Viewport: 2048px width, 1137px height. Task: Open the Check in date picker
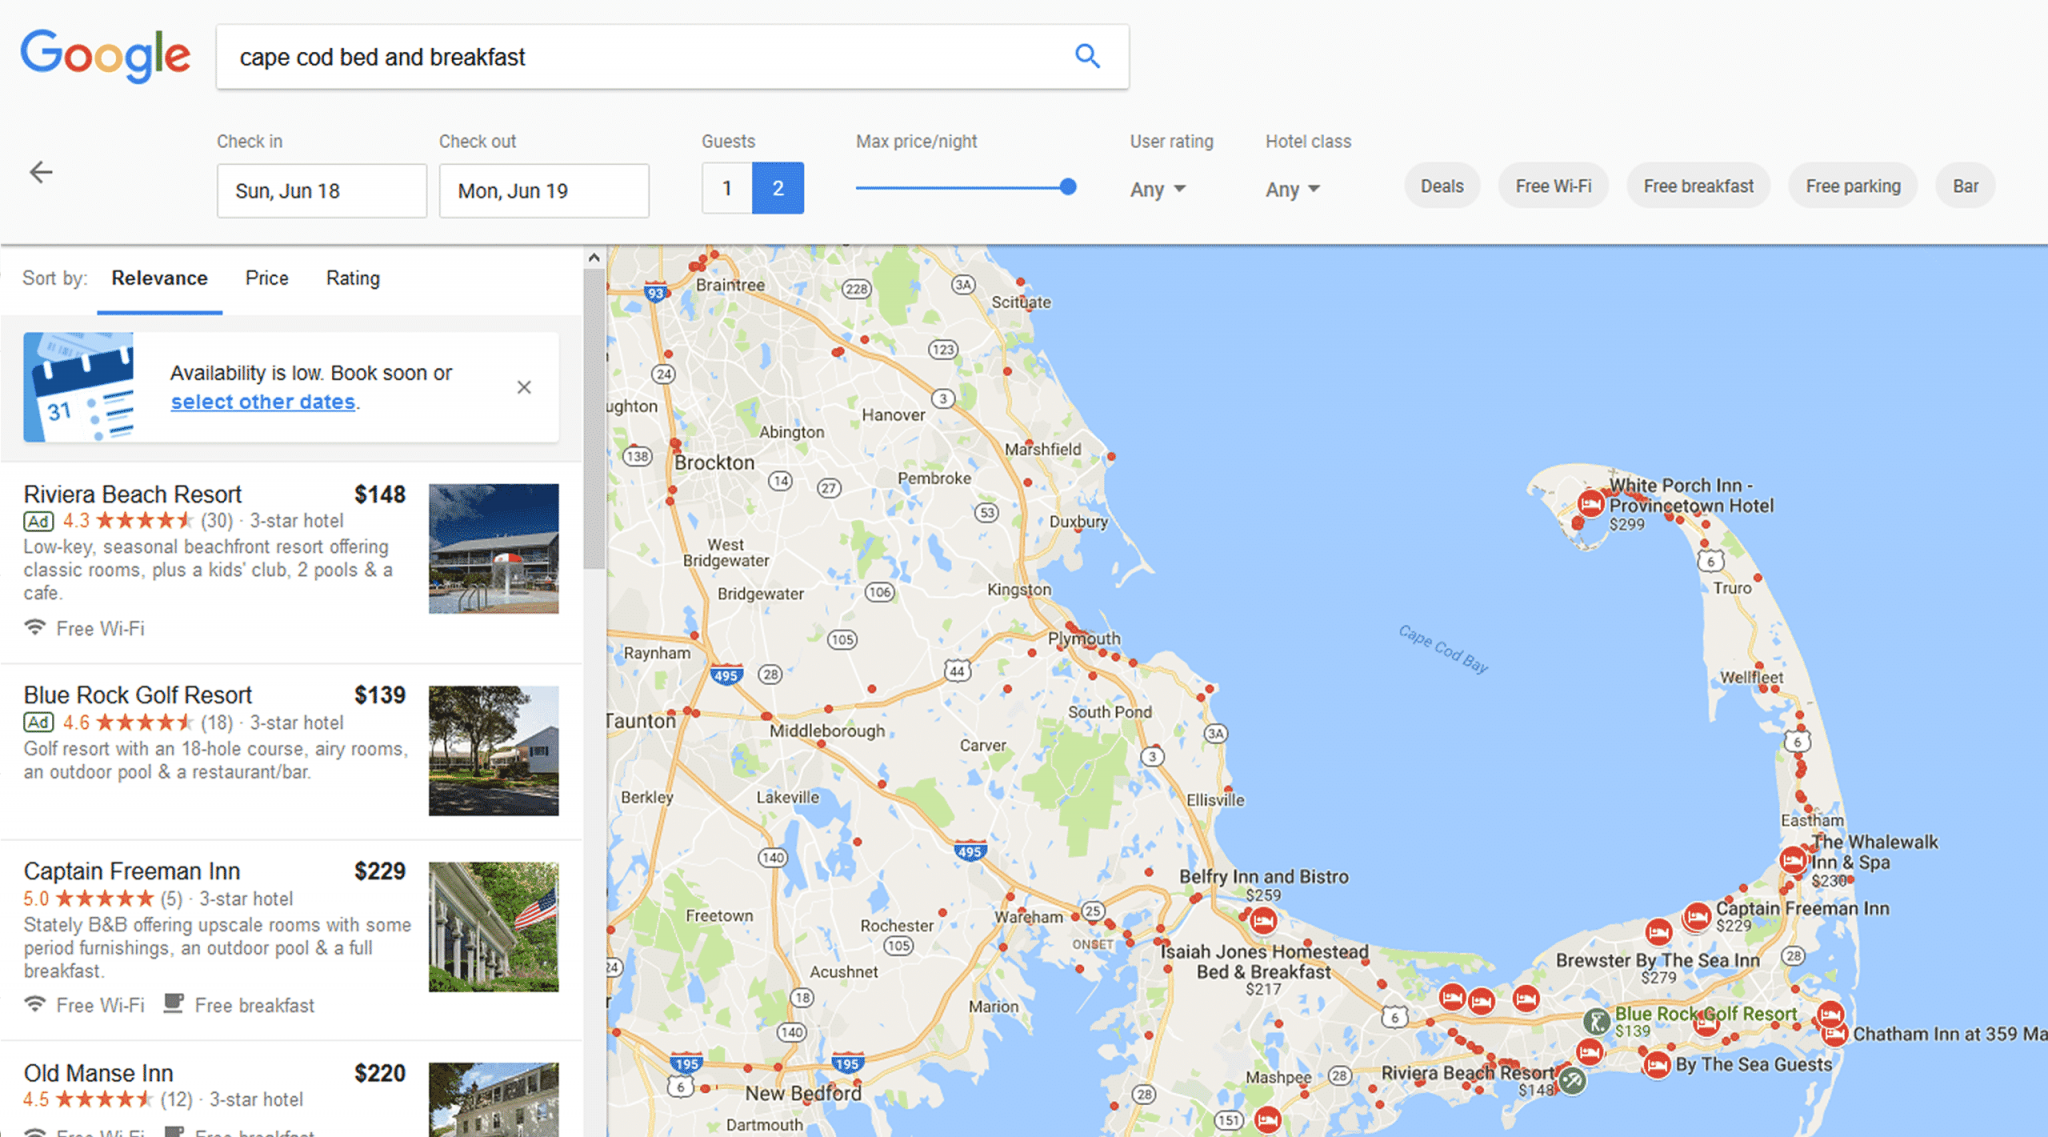point(322,191)
